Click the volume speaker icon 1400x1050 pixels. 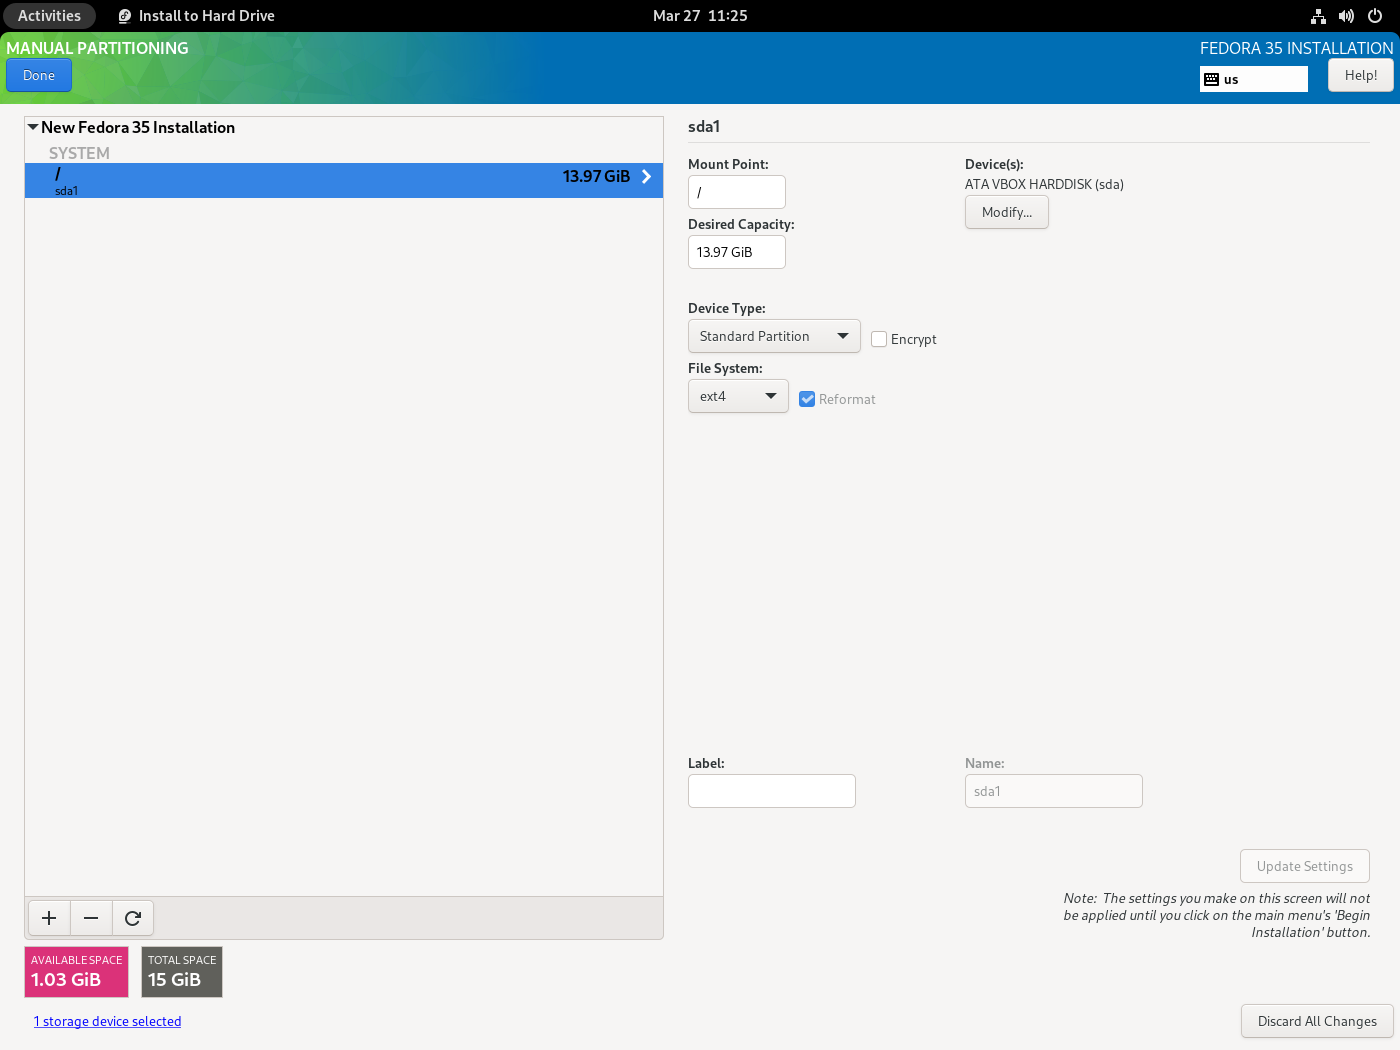click(1346, 16)
